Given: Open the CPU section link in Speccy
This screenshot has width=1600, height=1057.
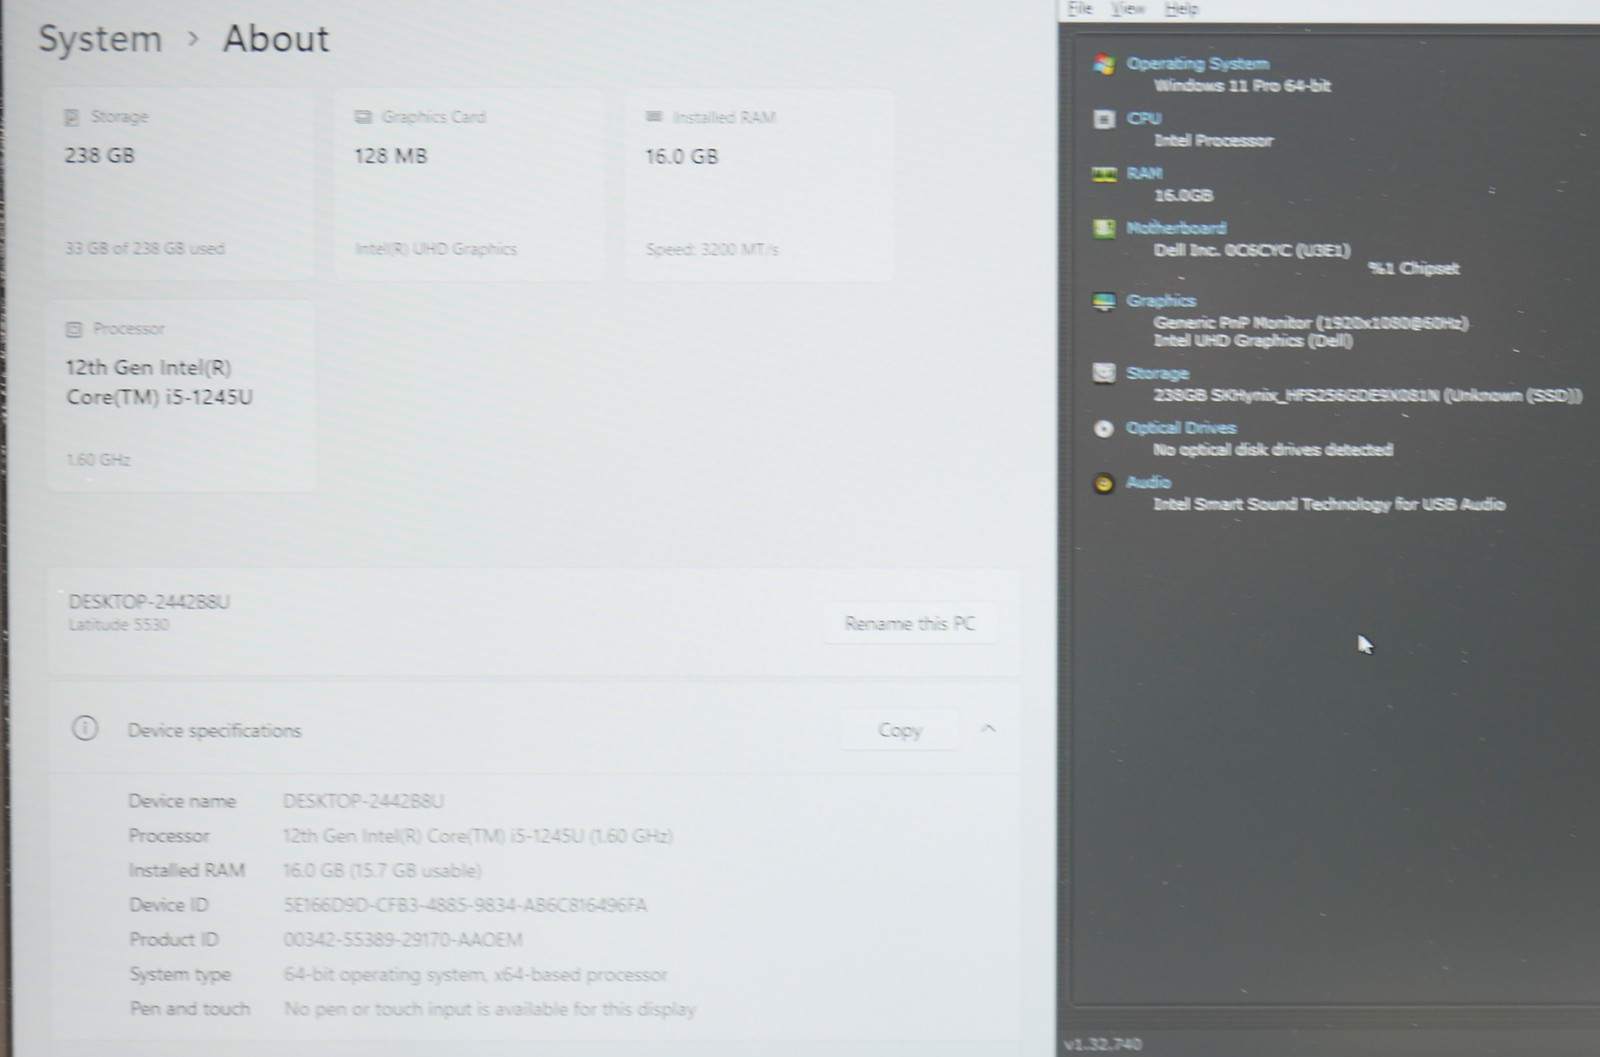Looking at the screenshot, I should pos(1144,118).
